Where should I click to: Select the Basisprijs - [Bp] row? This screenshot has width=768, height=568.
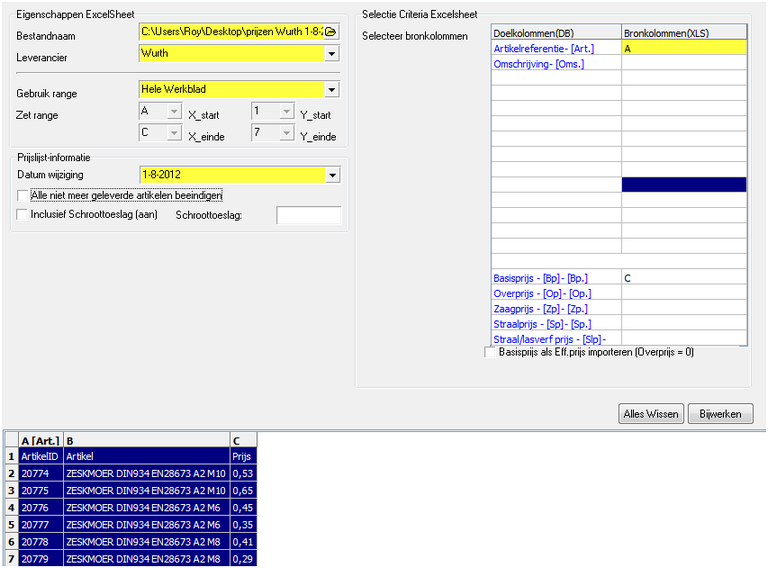pos(619,278)
